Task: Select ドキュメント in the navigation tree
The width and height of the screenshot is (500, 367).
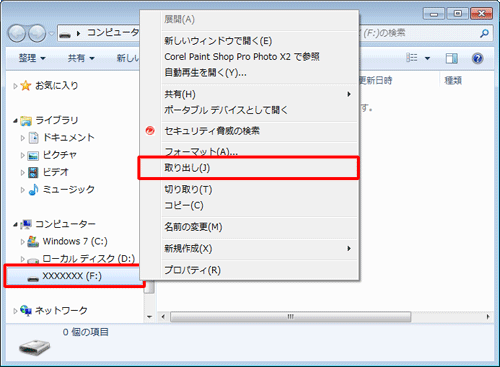Action: [68, 138]
